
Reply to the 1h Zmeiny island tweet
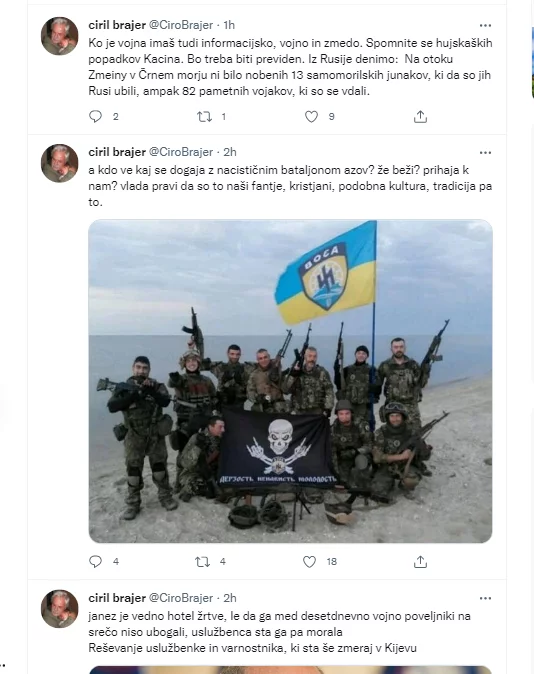pos(95,116)
